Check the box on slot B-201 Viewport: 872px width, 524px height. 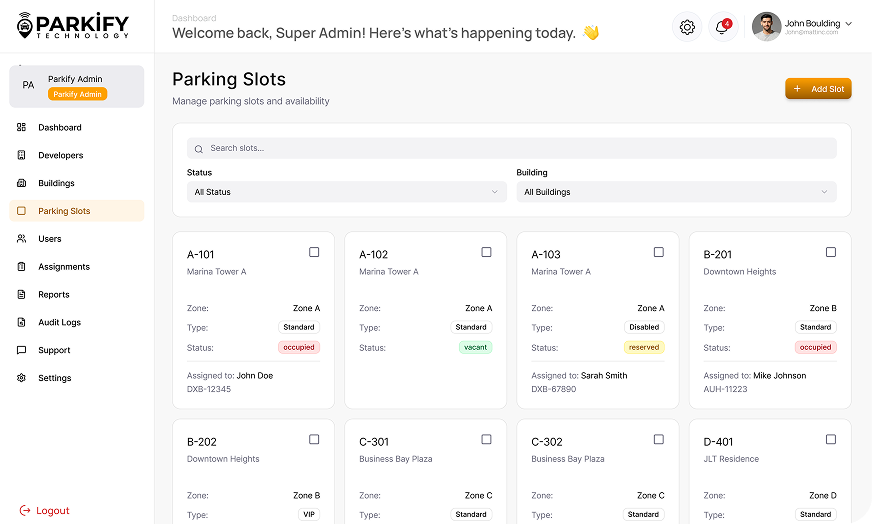click(830, 253)
